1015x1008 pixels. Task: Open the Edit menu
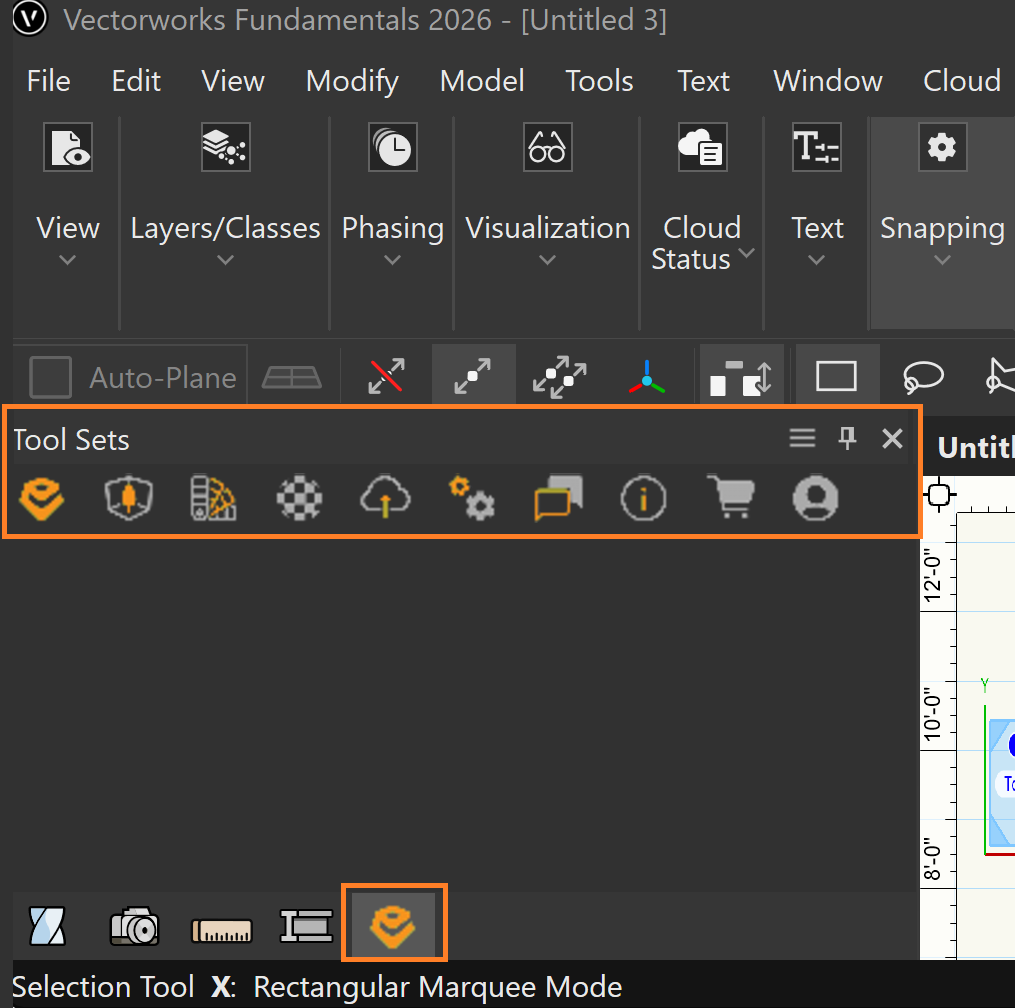[136, 82]
